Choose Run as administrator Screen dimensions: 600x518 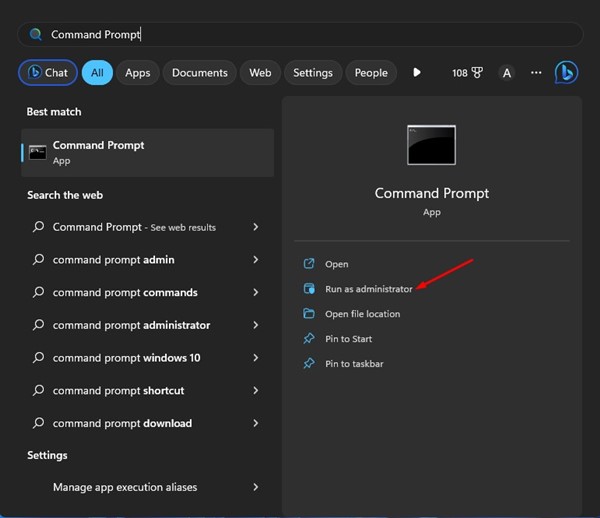point(368,289)
